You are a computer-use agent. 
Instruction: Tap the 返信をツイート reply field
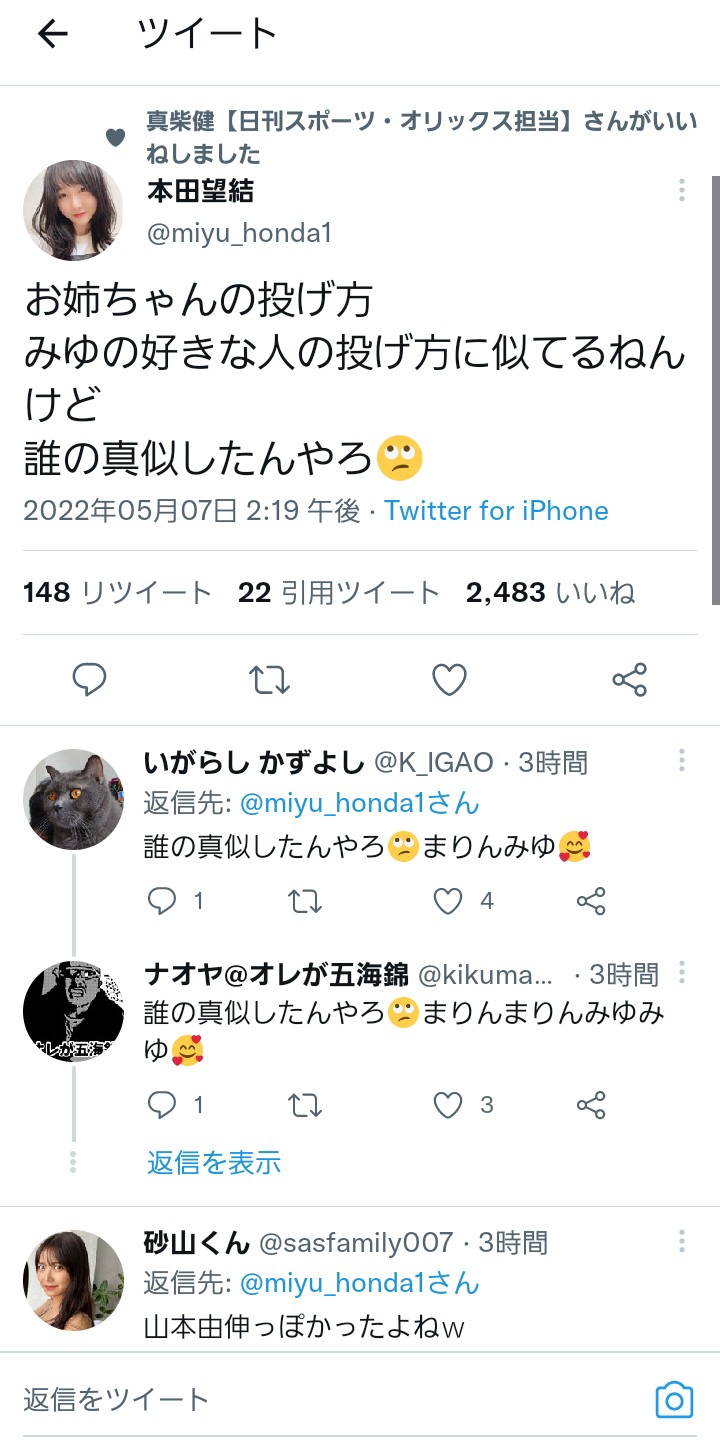[300, 1399]
